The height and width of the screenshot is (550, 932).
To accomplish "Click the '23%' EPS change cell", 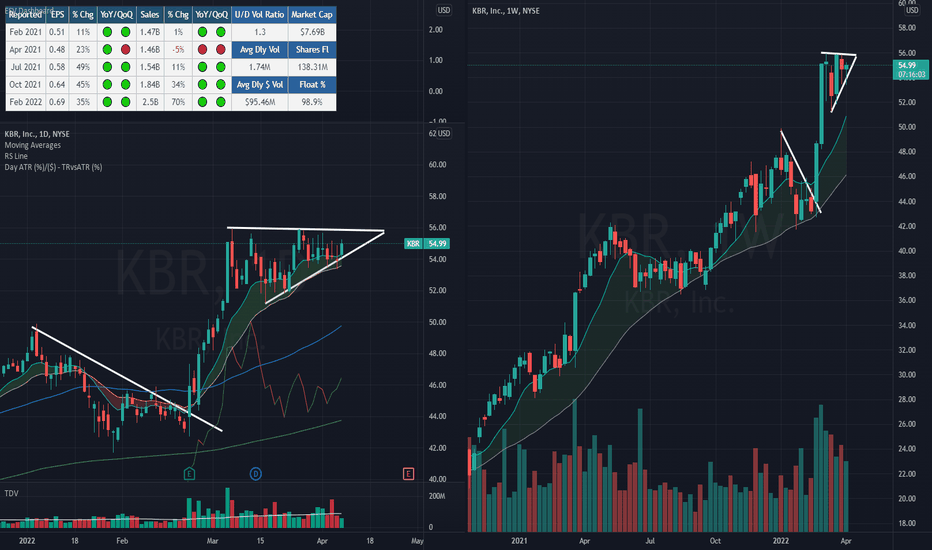I will pos(83,50).
